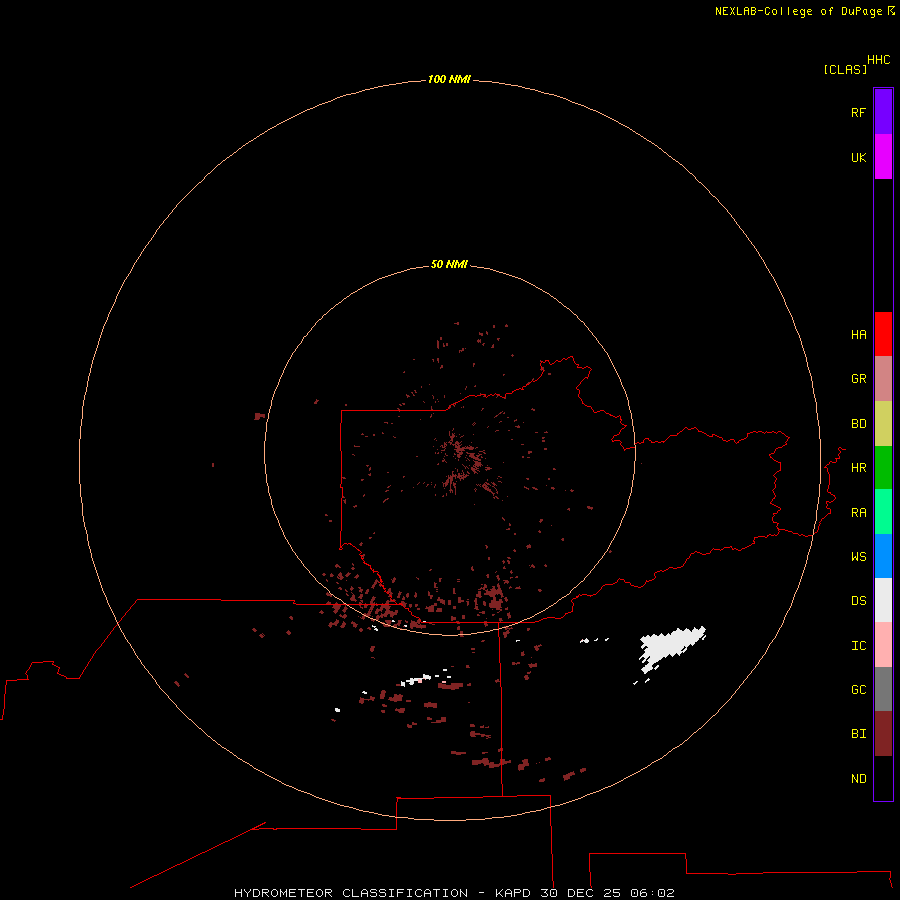Click the HR legend label

pos(859,468)
